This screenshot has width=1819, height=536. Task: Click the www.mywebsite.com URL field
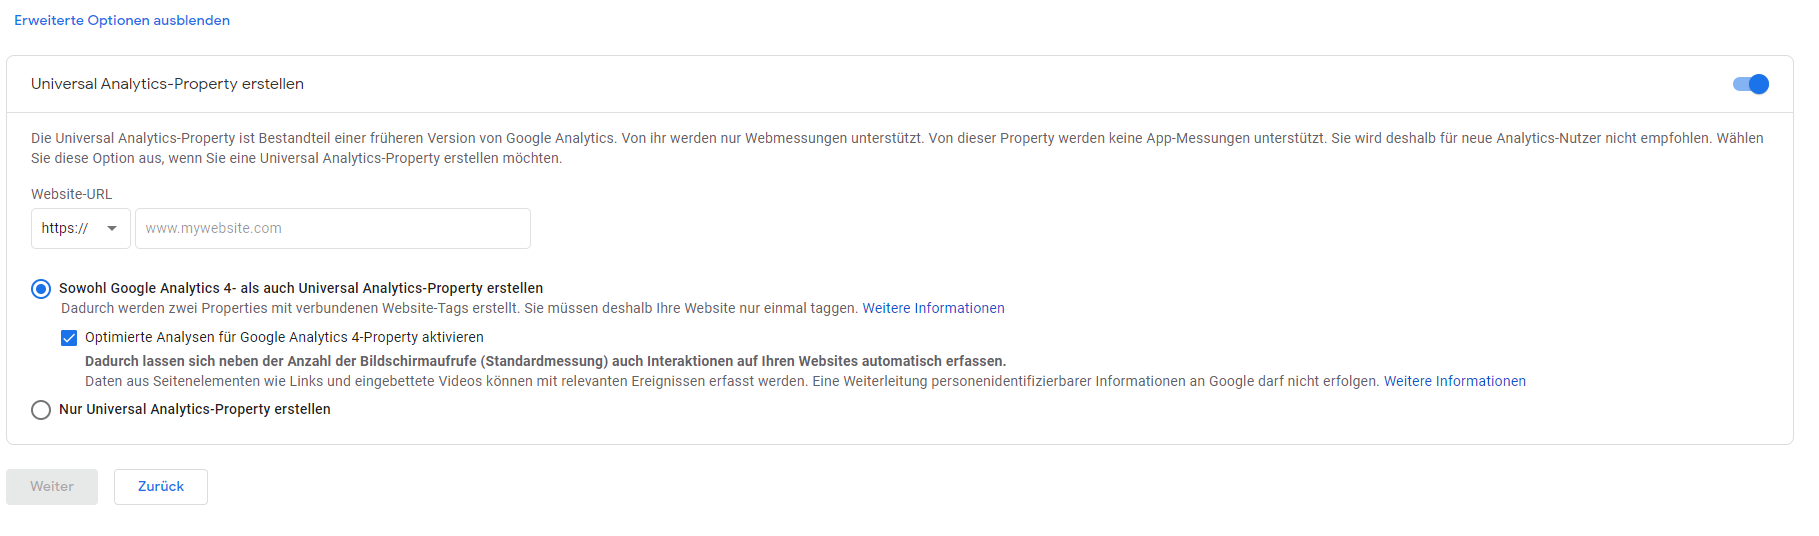[x=333, y=228]
